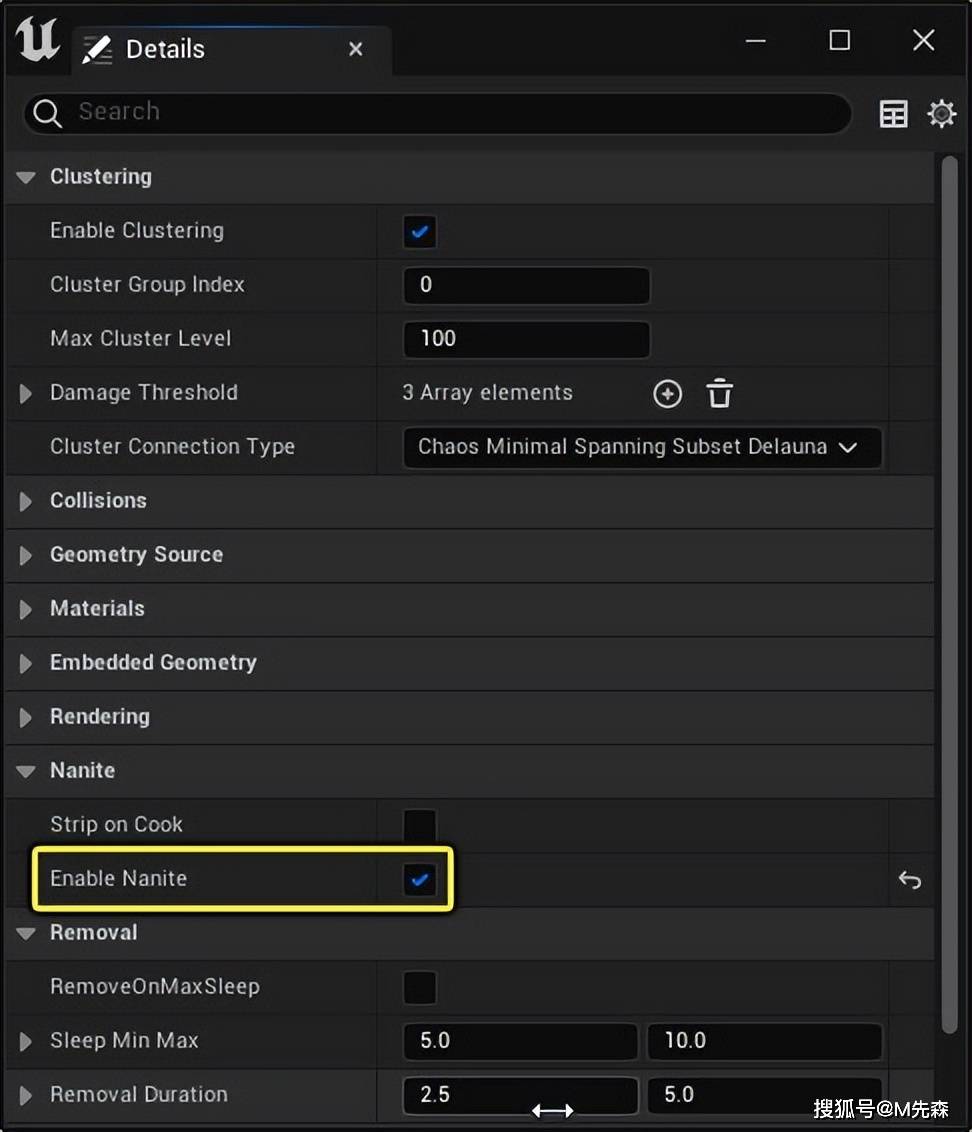Viewport: 972px width, 1132px height.
Task: Click the "Cluster Group Index" label
Action: 147,285
